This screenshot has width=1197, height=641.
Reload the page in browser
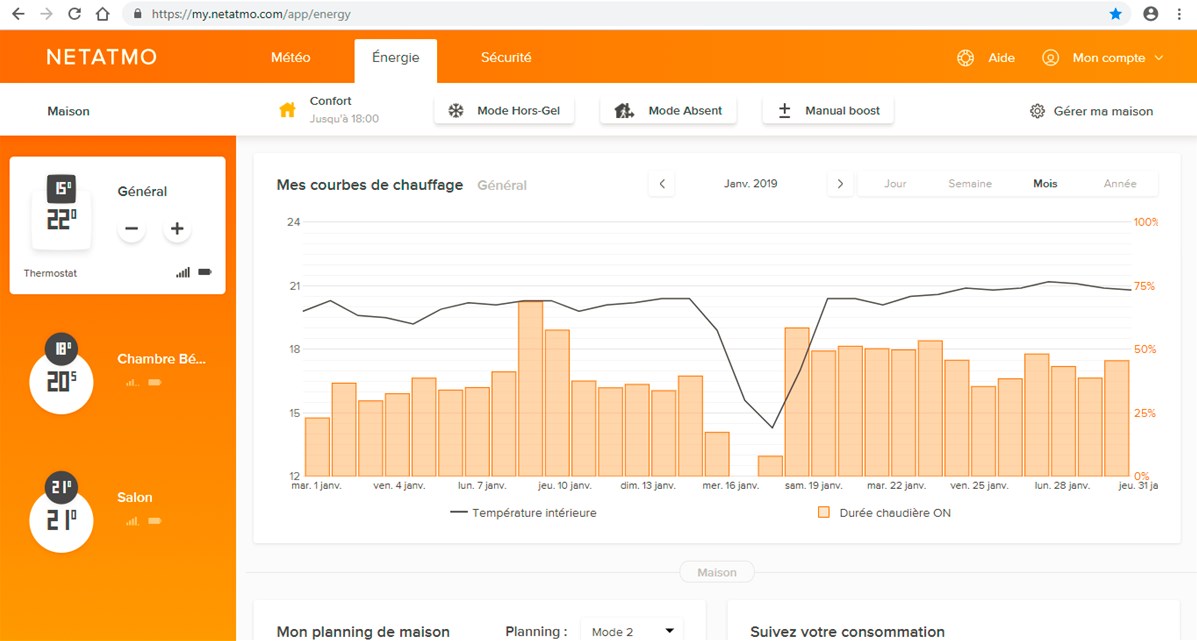[74, 14]
